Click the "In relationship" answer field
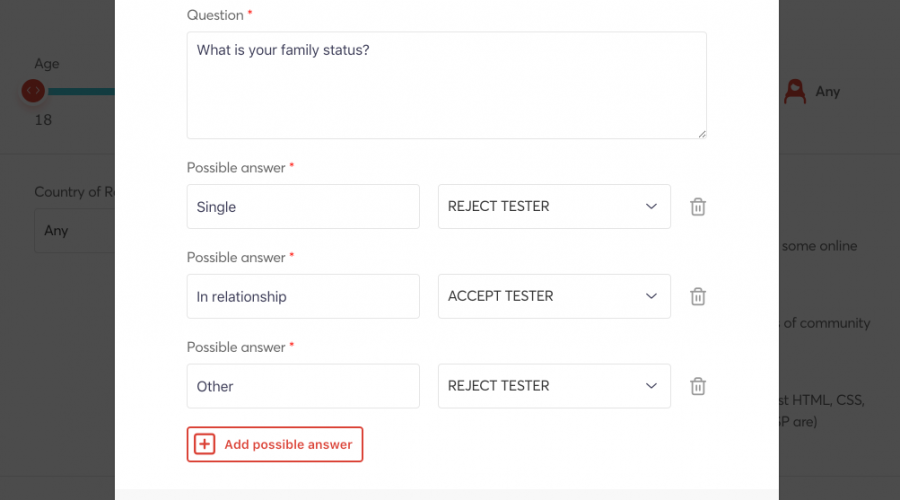Image resolution: width=900 pixels, height=500 pixels. point(303,297)
